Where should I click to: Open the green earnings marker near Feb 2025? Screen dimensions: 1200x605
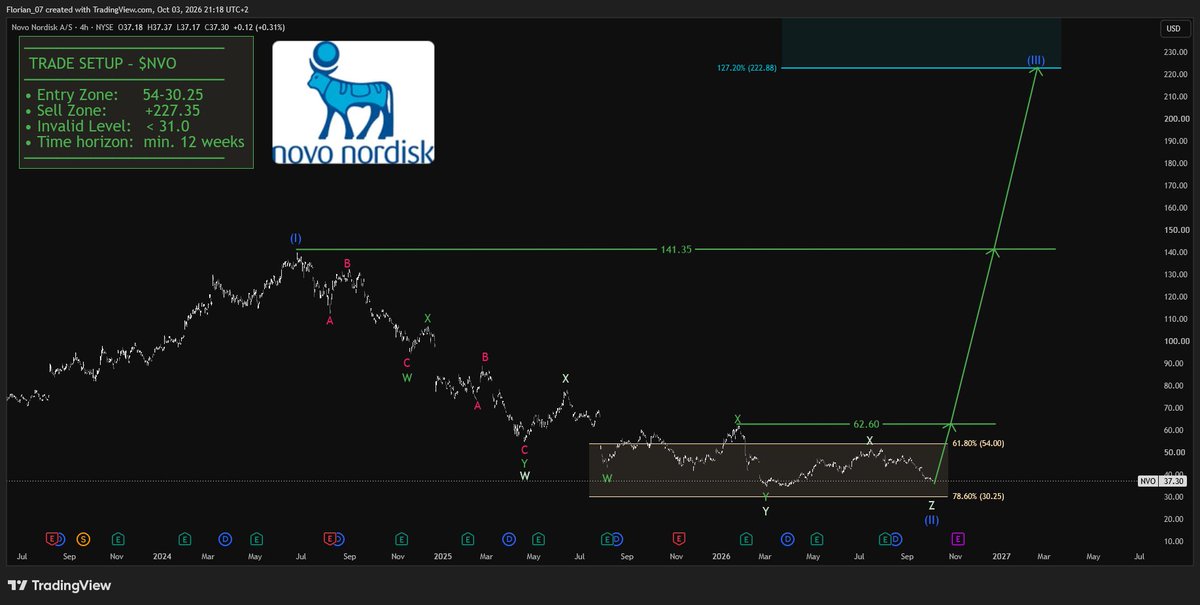point(469,539)
